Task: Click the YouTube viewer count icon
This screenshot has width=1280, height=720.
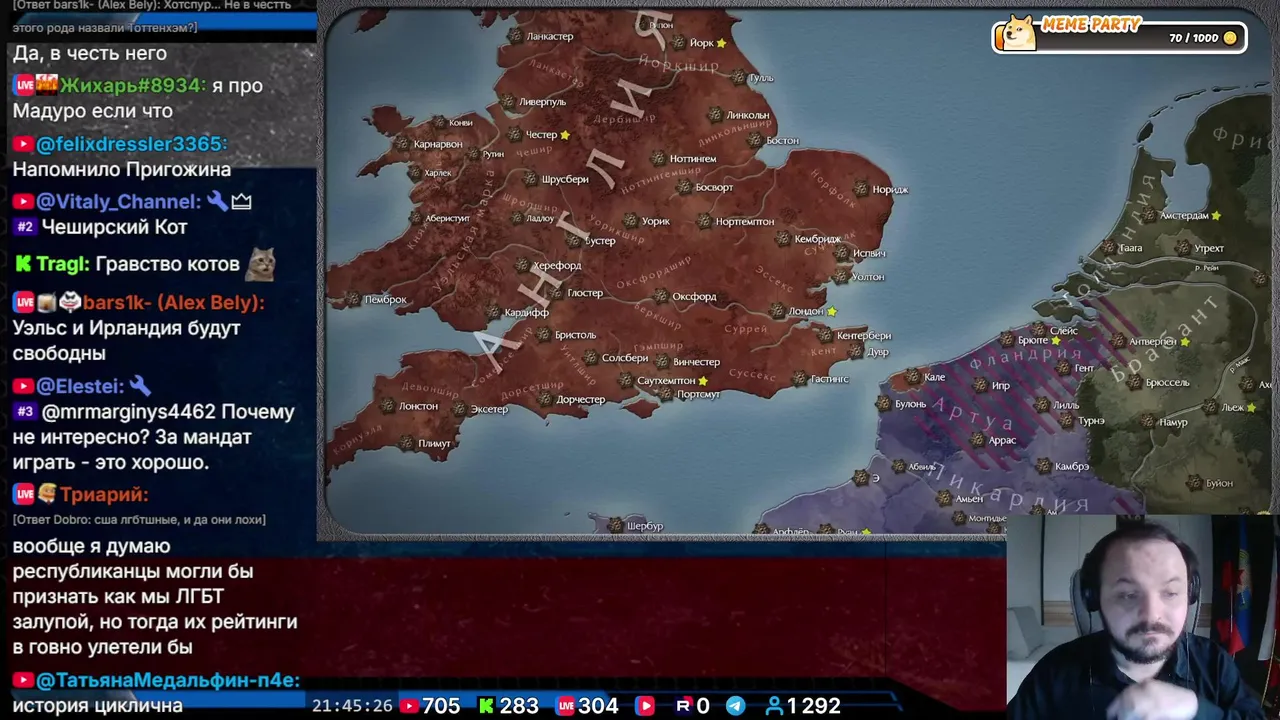Action: pyautogui.click(x=408, y=706)
